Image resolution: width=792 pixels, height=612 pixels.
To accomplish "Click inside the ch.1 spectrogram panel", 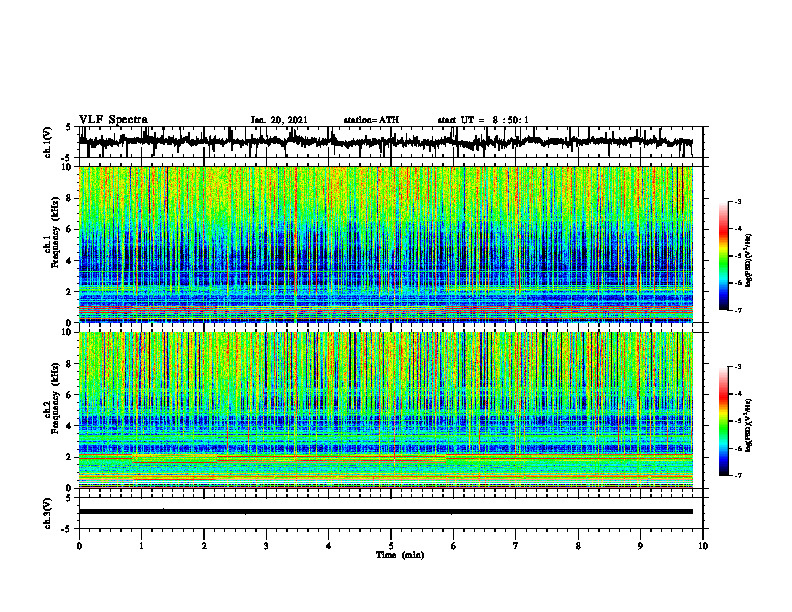I will coord(385,244).
